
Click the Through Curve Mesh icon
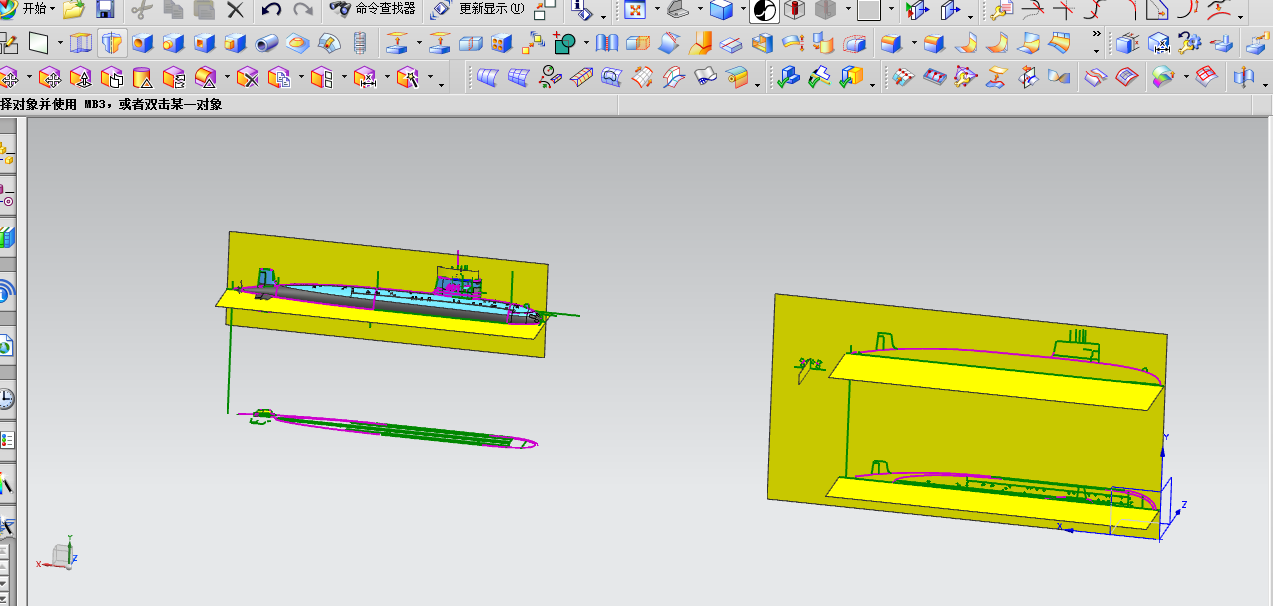[518, 77]
